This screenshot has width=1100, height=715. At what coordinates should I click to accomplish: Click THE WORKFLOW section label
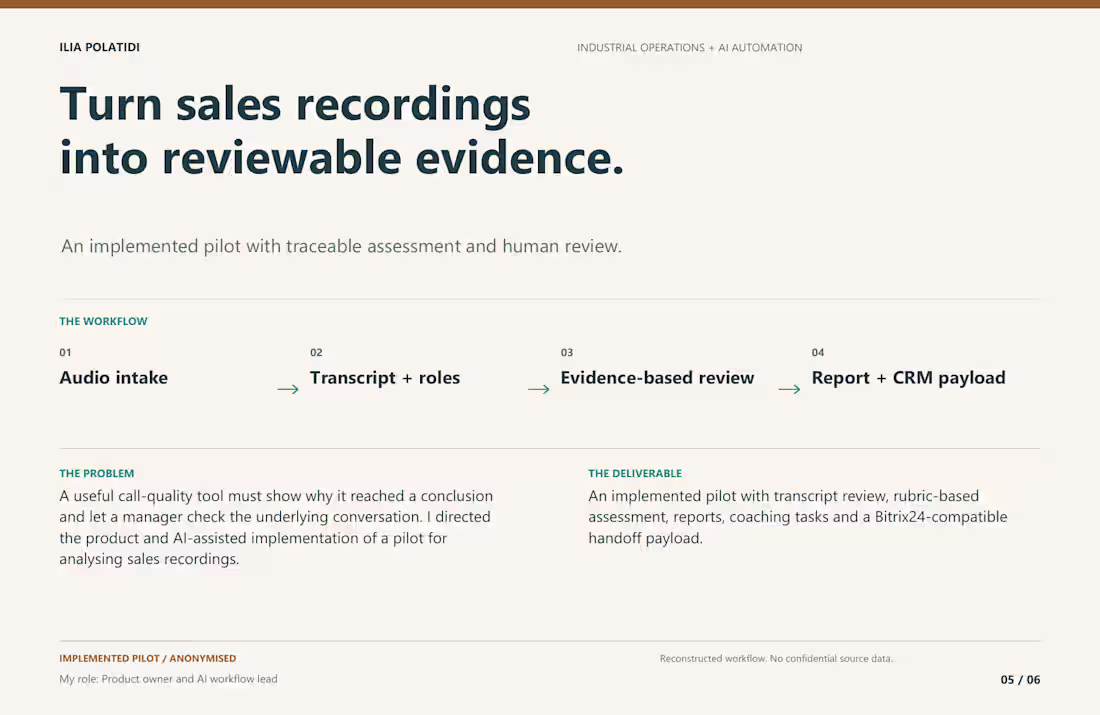tap(103, 321)
